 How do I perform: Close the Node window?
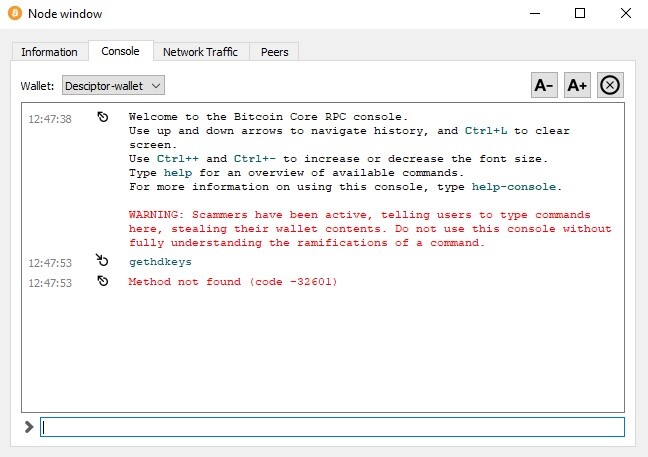click(x=626, y=13)
